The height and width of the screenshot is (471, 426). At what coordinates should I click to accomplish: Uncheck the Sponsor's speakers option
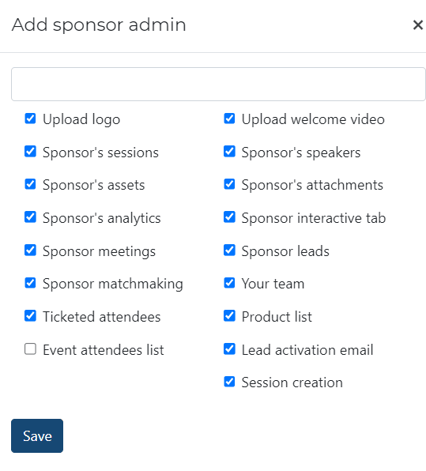pos(229,151)
